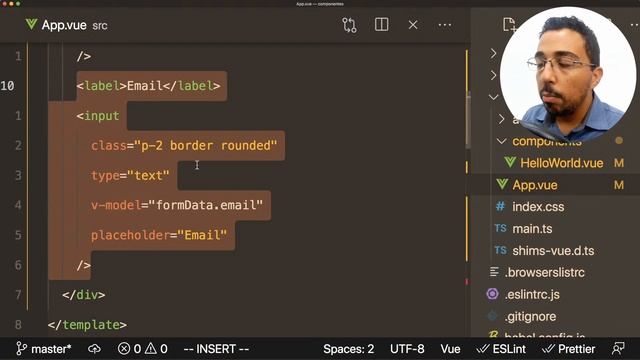Image resolution: width=640 pixels, height=360 pixels.
Task: Open HelloWorld.vue in the Explorer
Action: coord(562,163)
